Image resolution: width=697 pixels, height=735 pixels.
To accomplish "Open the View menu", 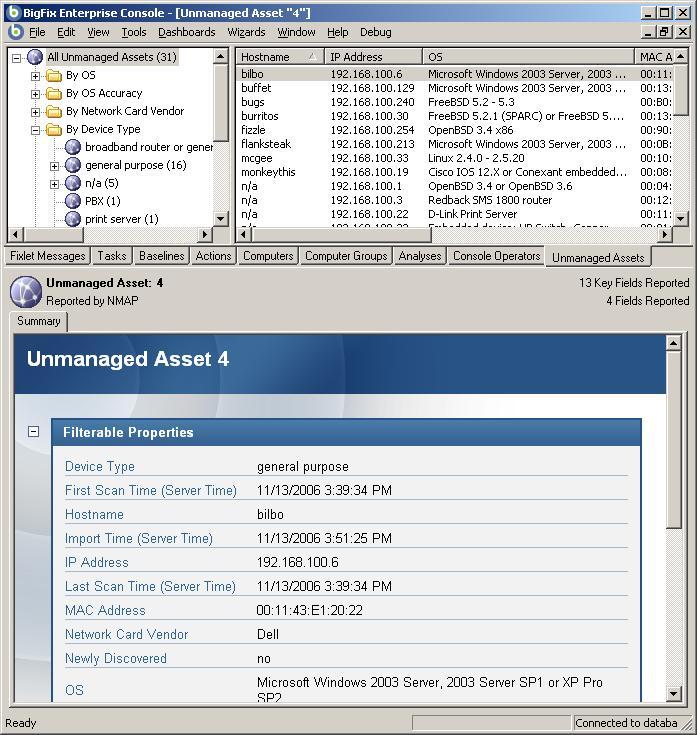I will click(x=98, y=32).
